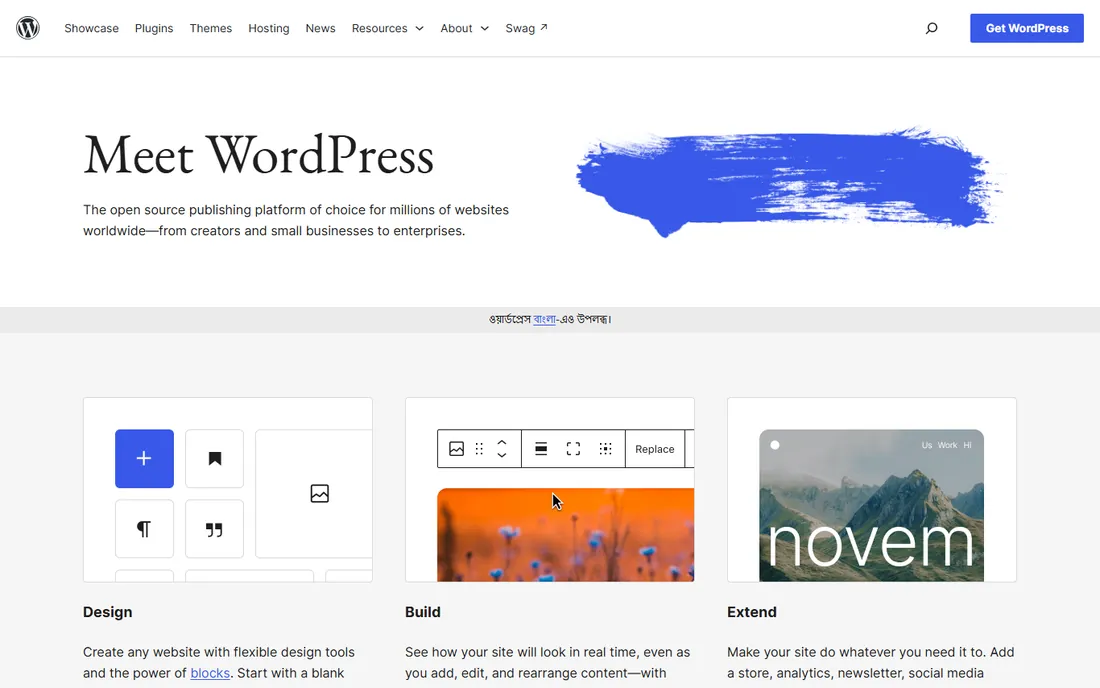Click the blue brush stroke image
1100x688 pixels.
click(x=789, y=182)
